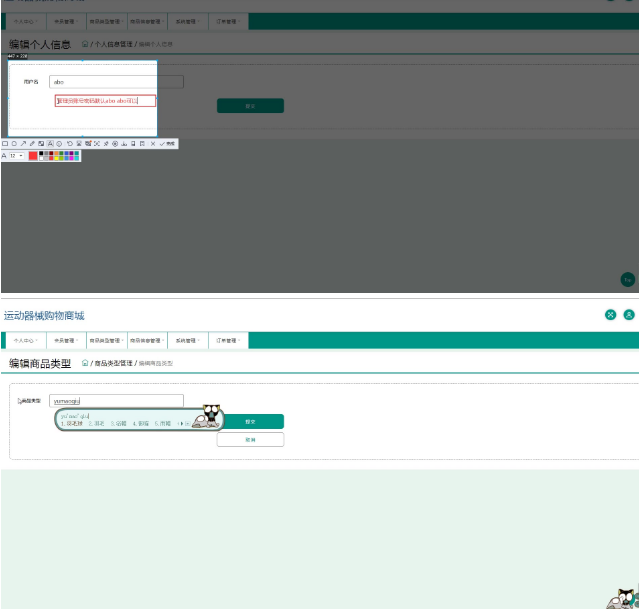
Task: Choose IME candidate 1 羽毛球
Action: tap(72, 424)
